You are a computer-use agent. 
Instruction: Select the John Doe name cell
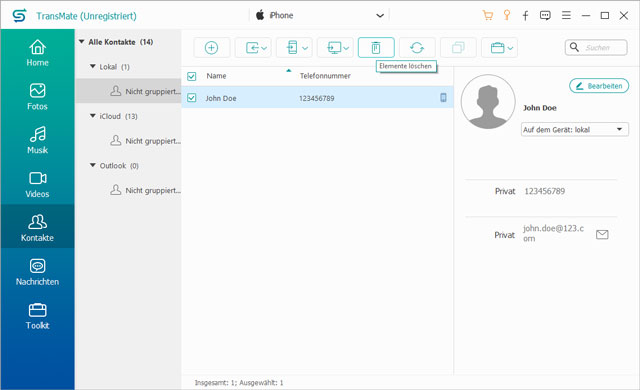(x=221, y=98)
